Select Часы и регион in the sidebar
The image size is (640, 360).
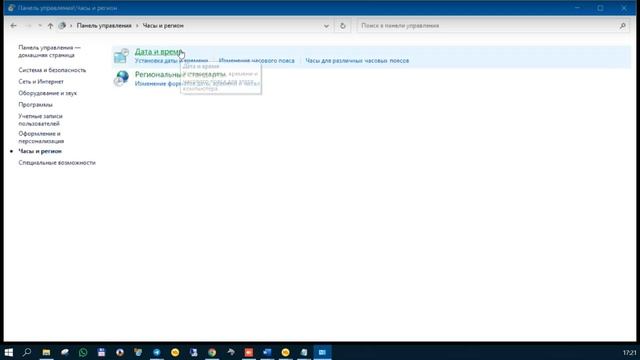[40, 151]
